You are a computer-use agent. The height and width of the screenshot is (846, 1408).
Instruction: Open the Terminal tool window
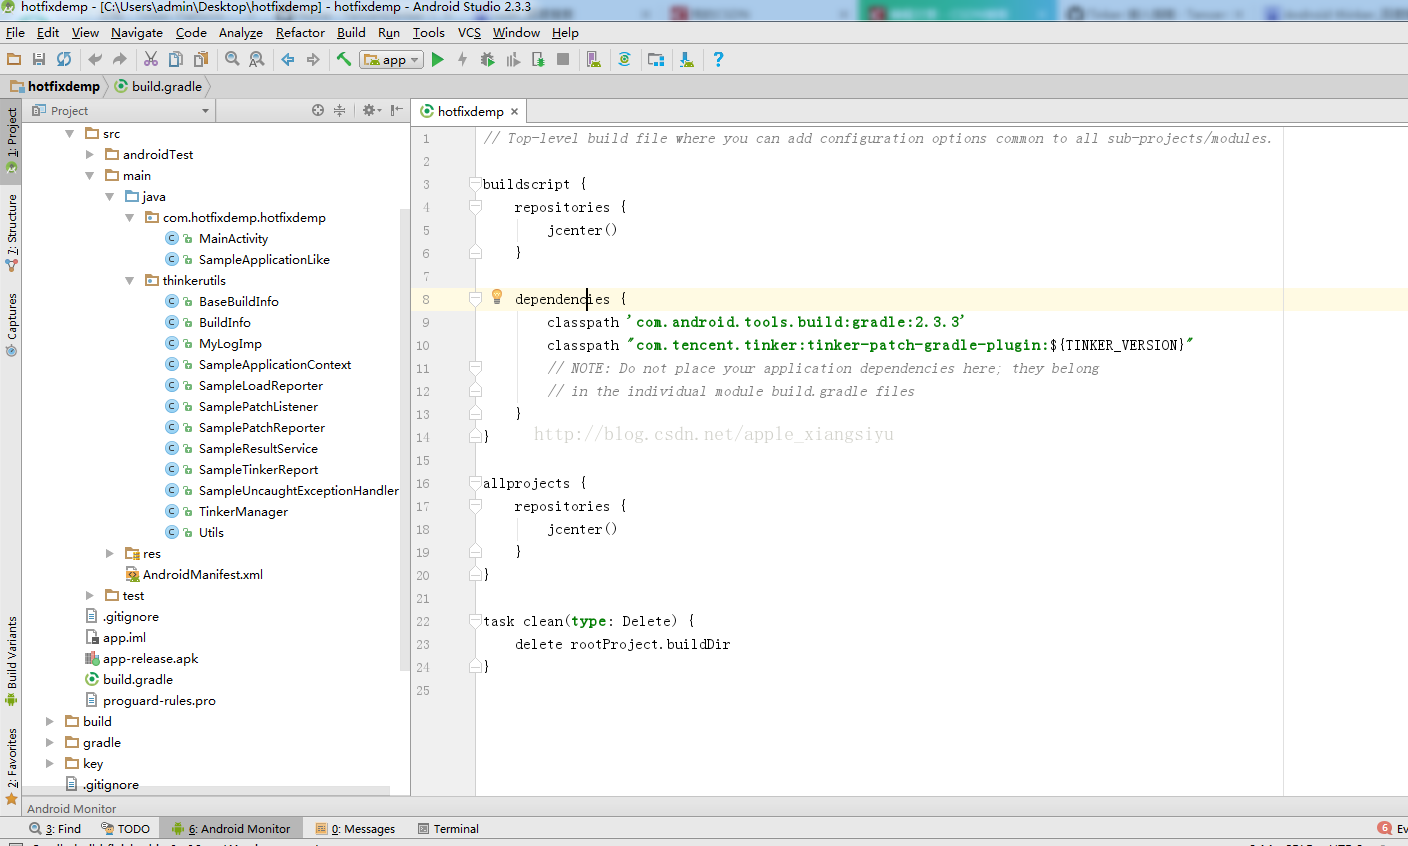pos(448,828)
